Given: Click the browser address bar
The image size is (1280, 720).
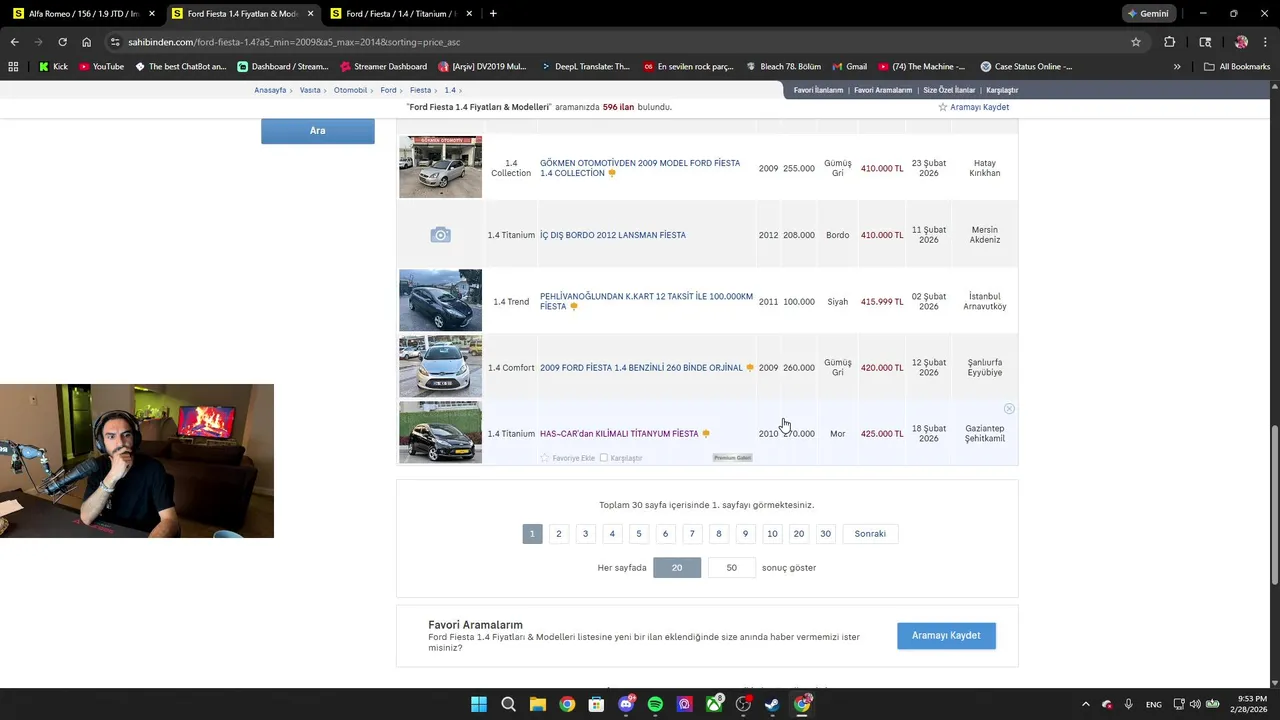Looking at the screenshot, I should point(620,42).
